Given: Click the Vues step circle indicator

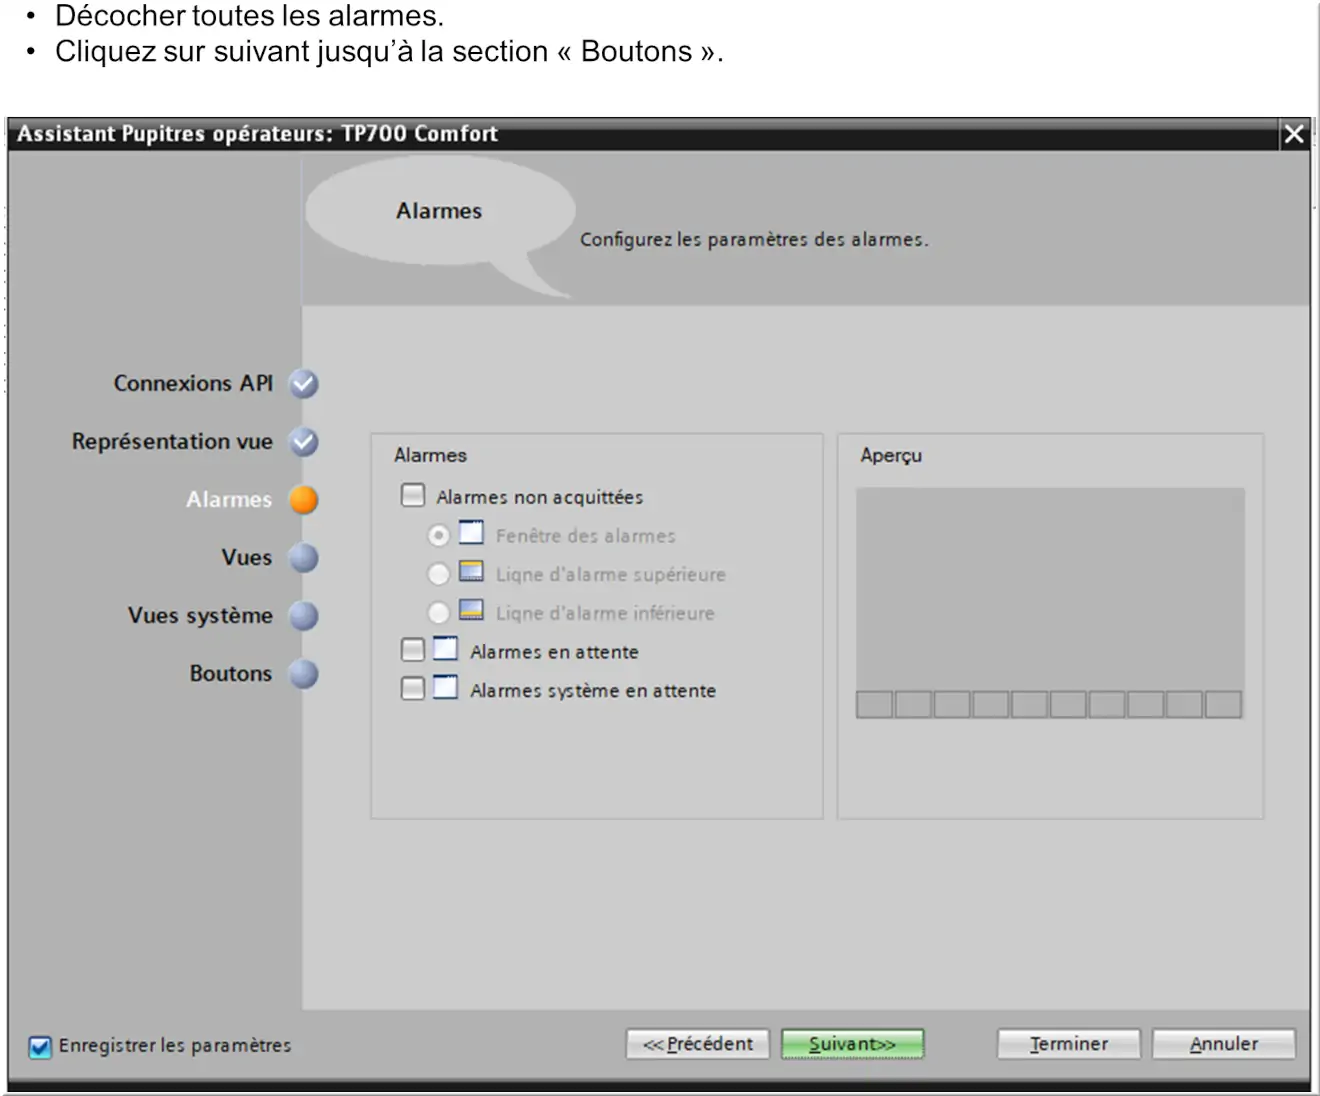Looking at the screenshot, I should pyautogui.click(x=304, y=558).
